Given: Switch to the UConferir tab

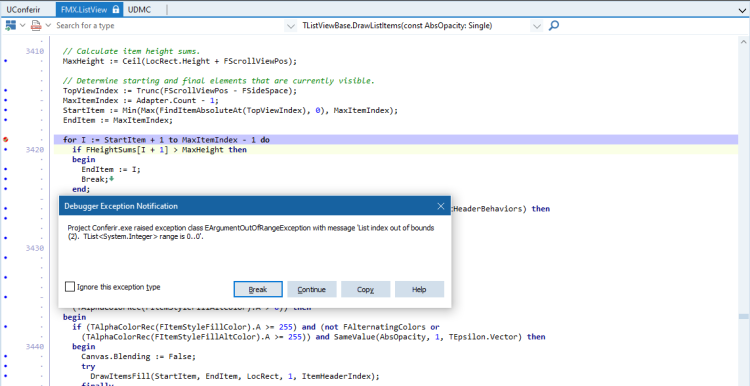Looking at the screenshot, I should 23,9.
